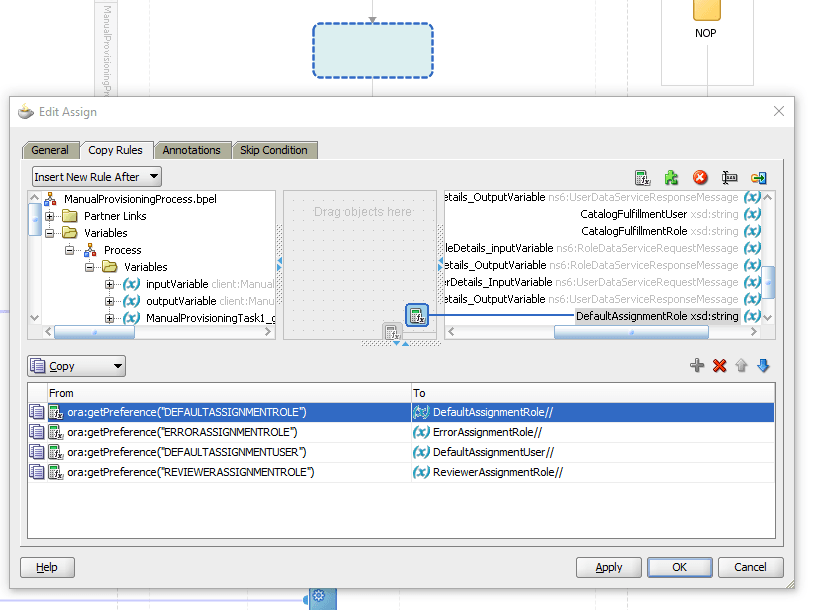Image resolution: width=817 pixels, height=610 pixels.
Task: Expand the inputVariable tree node
Action: click(110, 284)
